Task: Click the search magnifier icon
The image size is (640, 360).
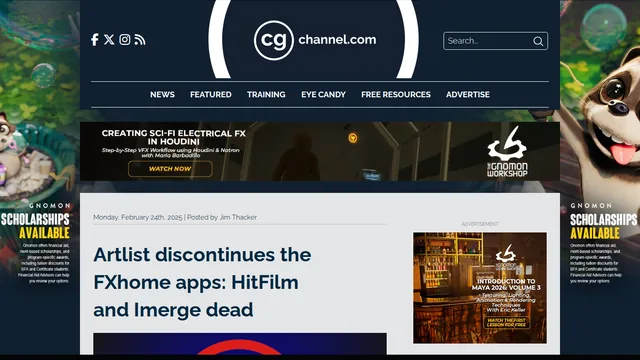Action: point(538,41)
